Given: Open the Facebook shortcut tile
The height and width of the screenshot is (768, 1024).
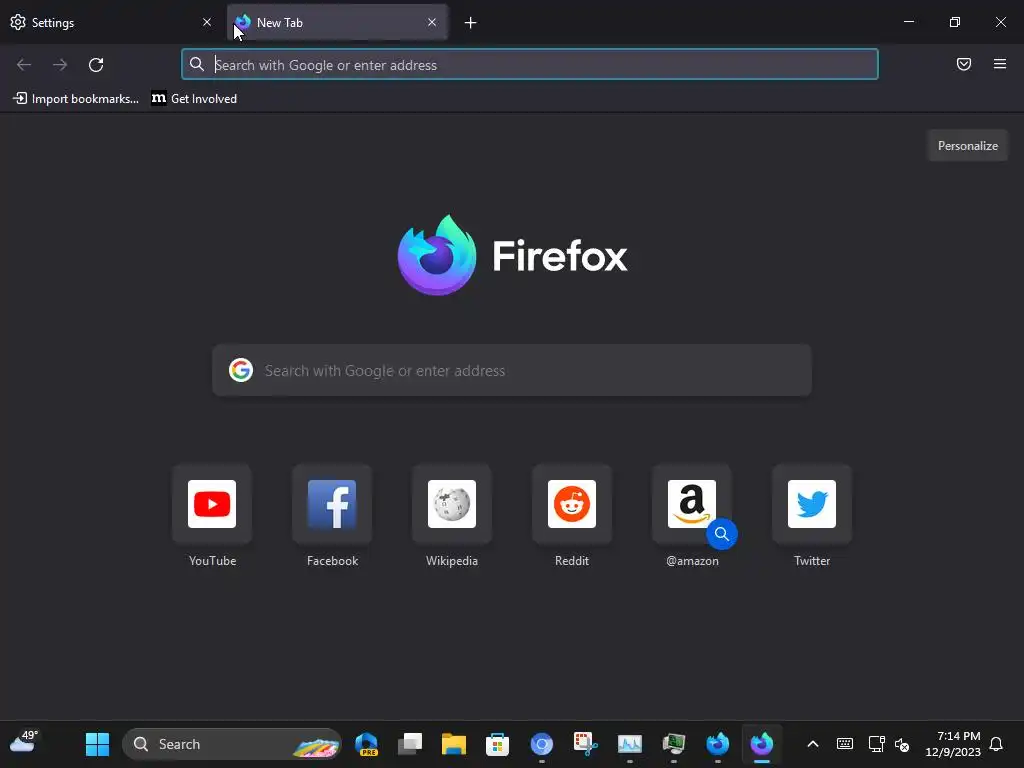Looking at the screenshot, I should click(332, 504).
